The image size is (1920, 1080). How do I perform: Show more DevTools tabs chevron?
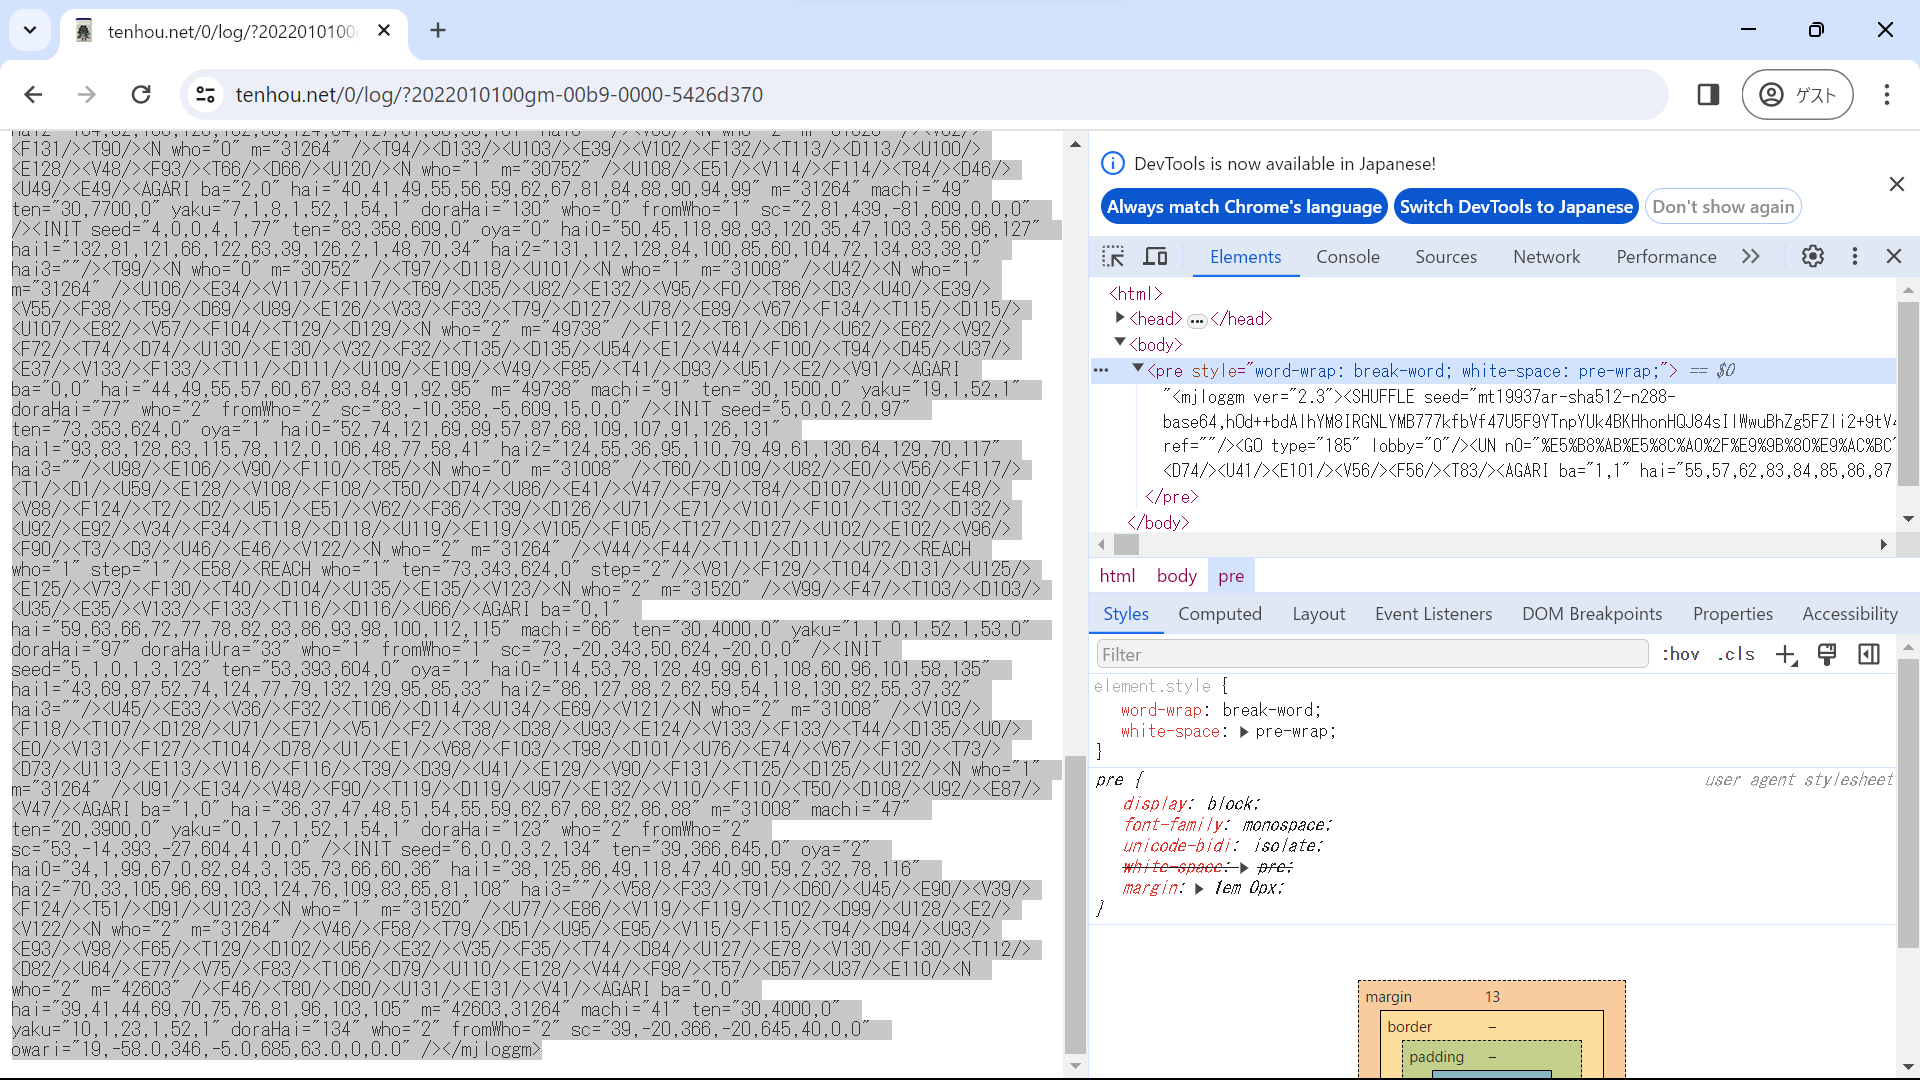(x=1750, y=256)
